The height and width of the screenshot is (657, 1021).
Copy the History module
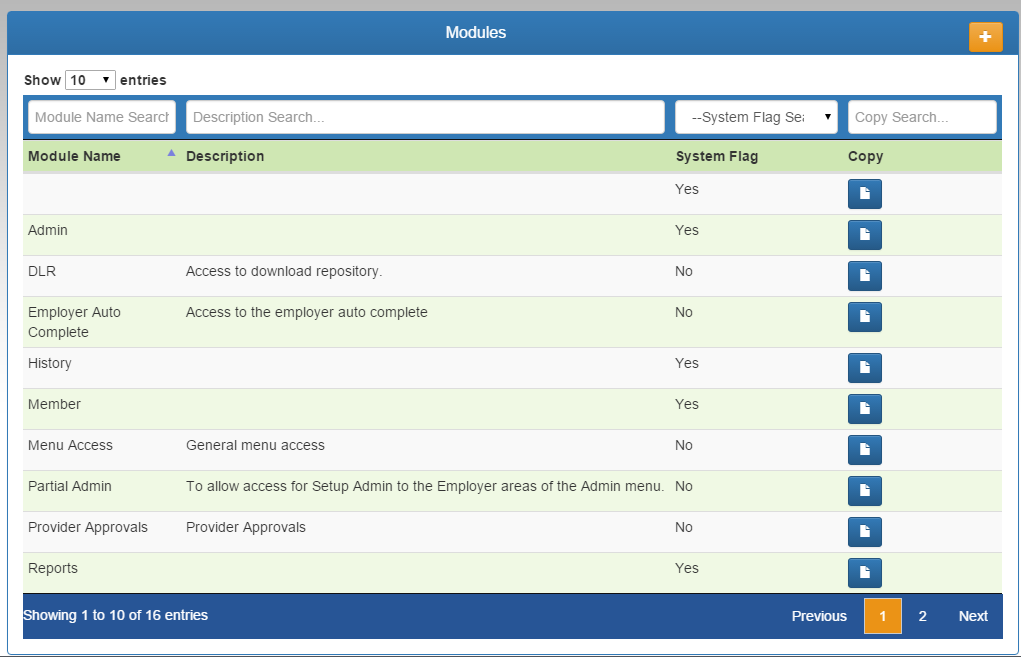pos(864,368)
